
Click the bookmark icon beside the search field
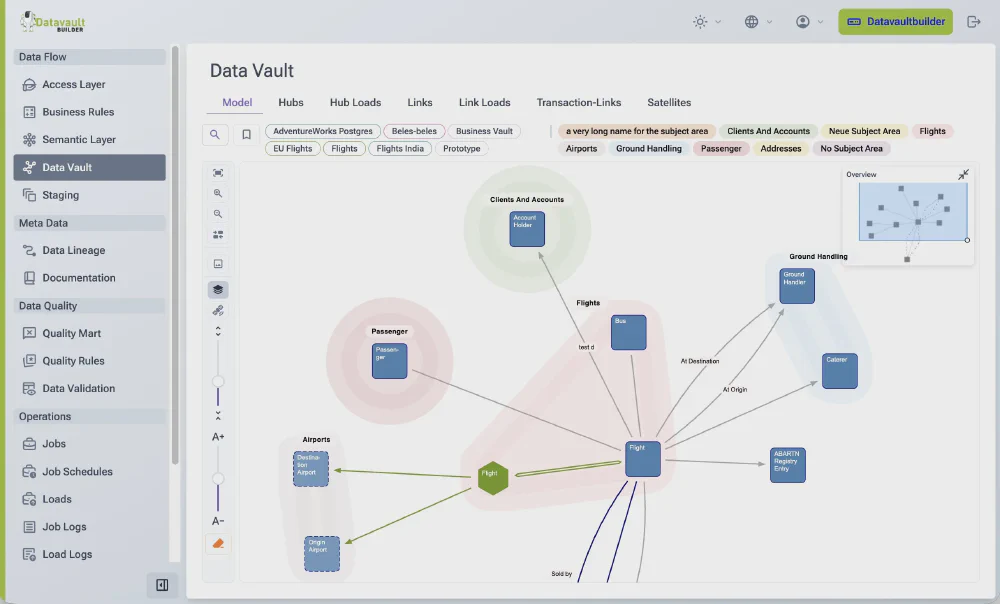coord(244,133)
